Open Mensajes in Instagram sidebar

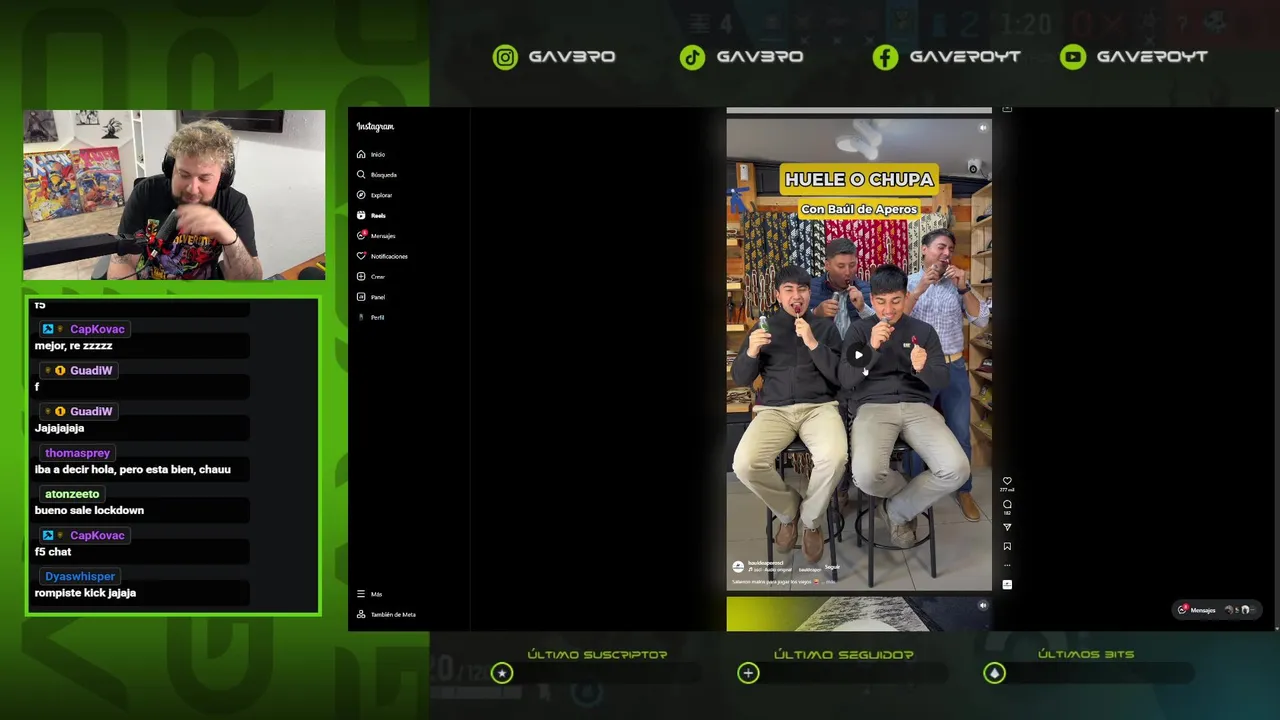click(376, 236)
